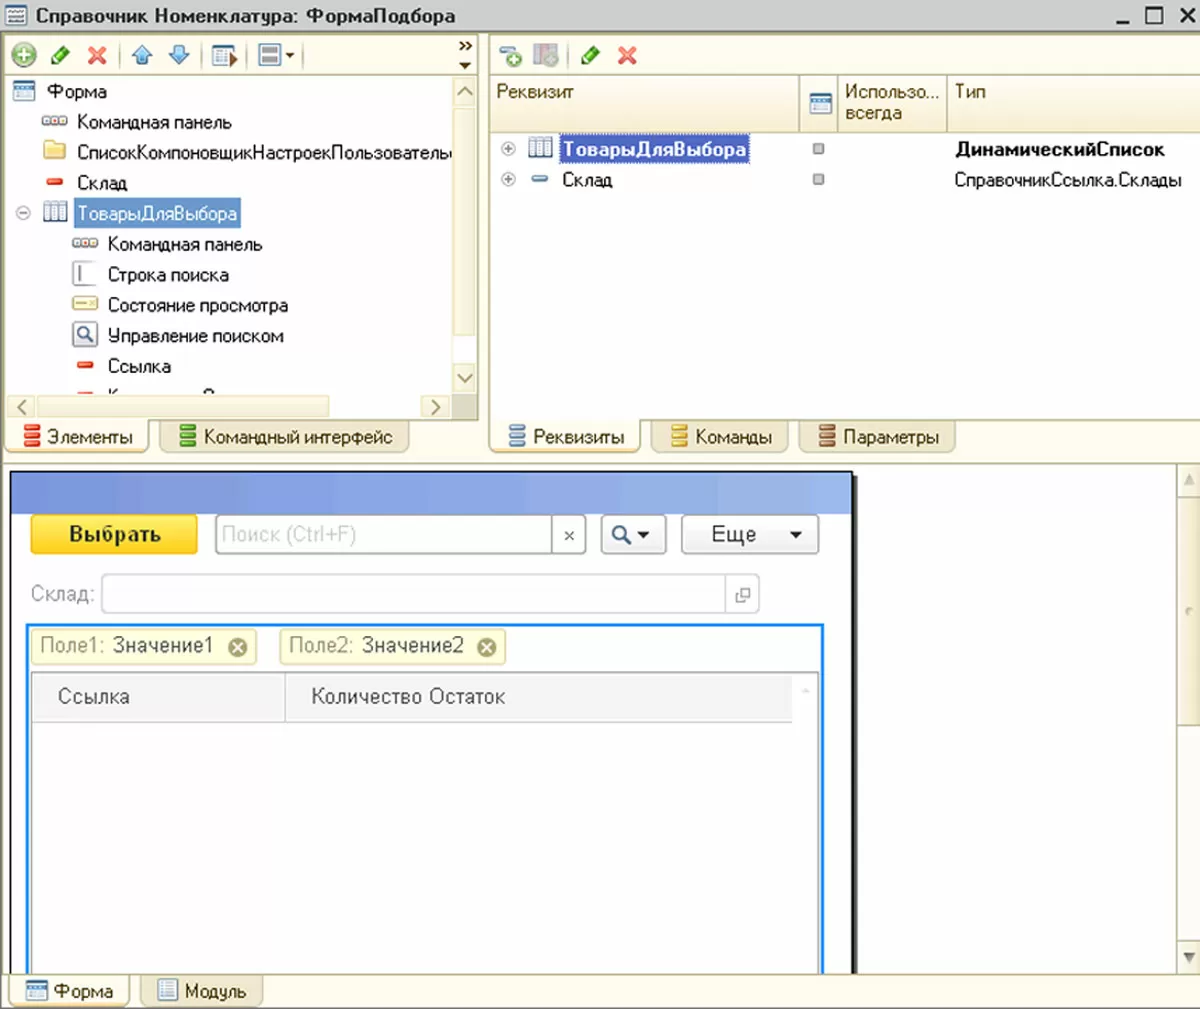This screenshot has height=1009, width=1200.
Task: Select the Состояние просмотра tree item
Action: pyautogui.click(x=198, y=305)
